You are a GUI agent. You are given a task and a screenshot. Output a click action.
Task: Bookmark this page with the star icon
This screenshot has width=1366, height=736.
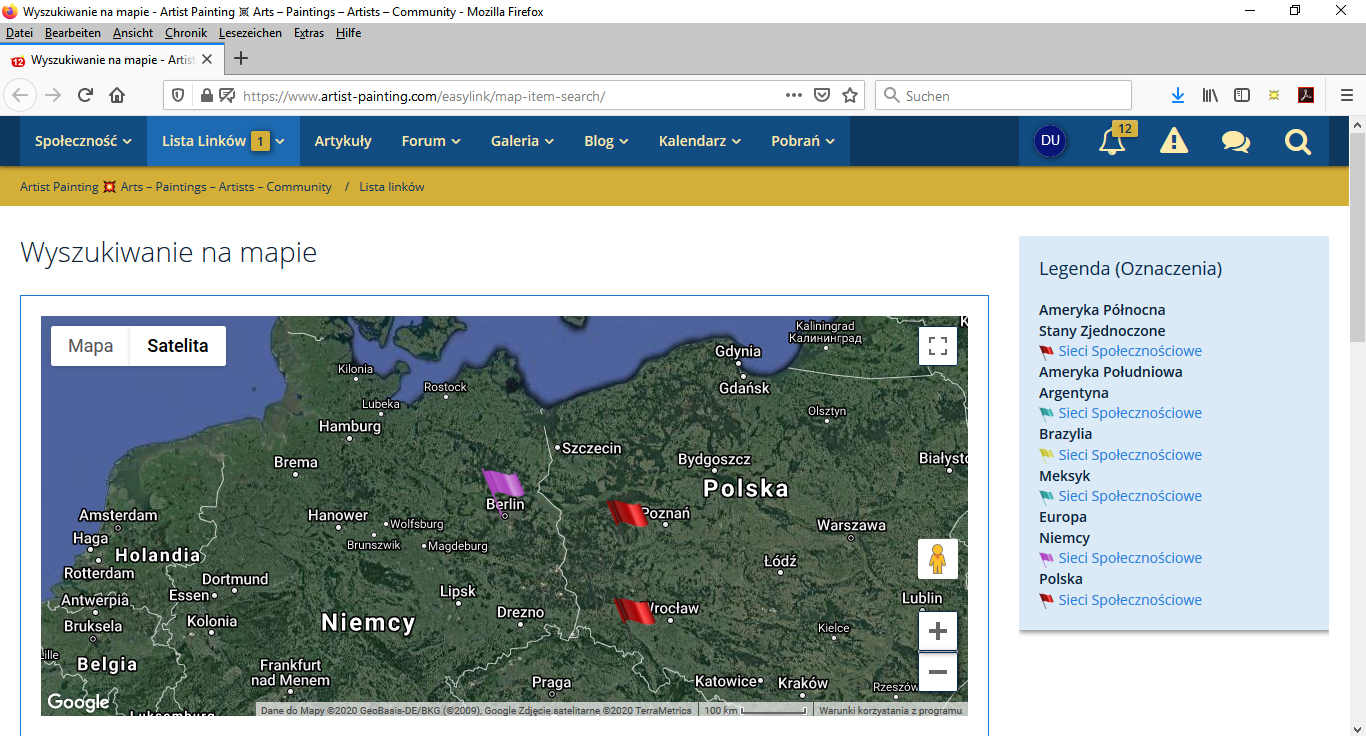[850, 96]
